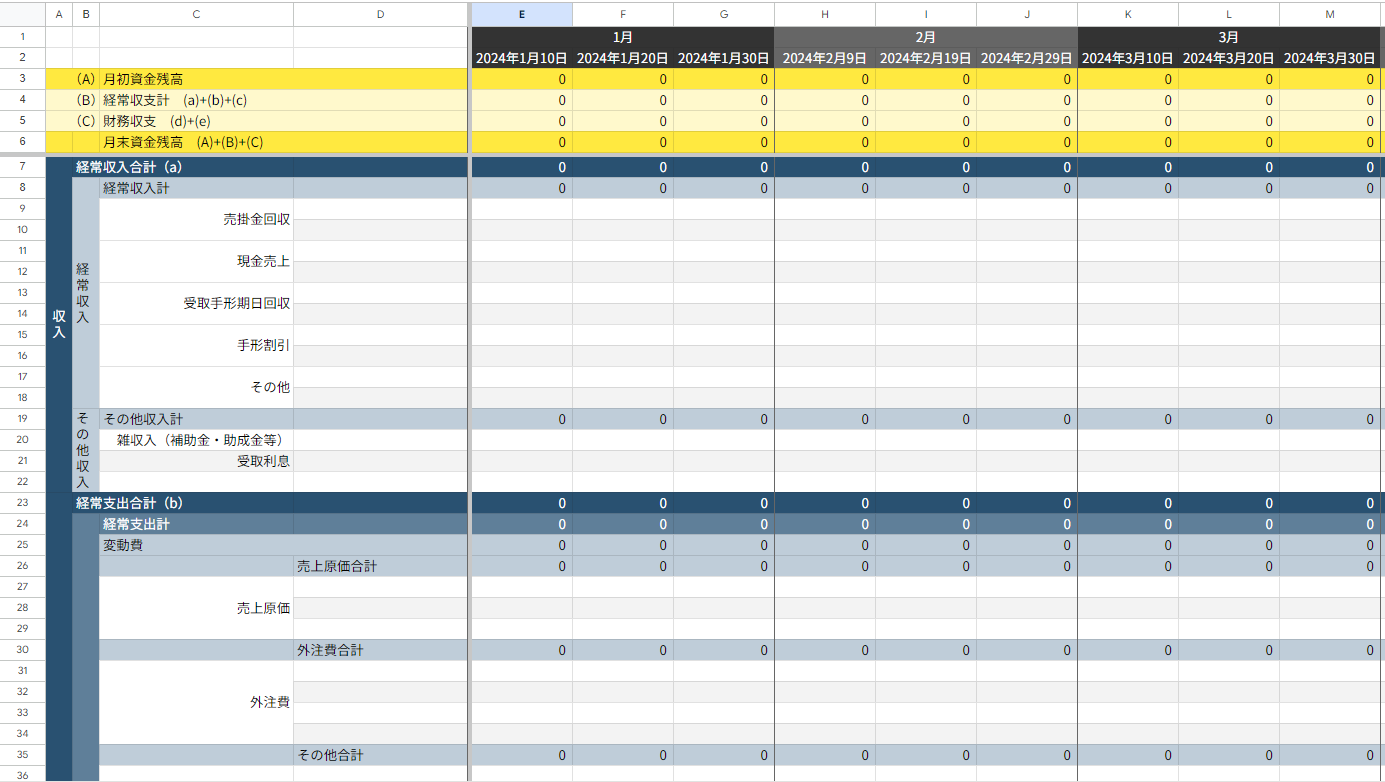1385x782 pixels.
Task: Click row number 23 header
Action: point(22,503)
